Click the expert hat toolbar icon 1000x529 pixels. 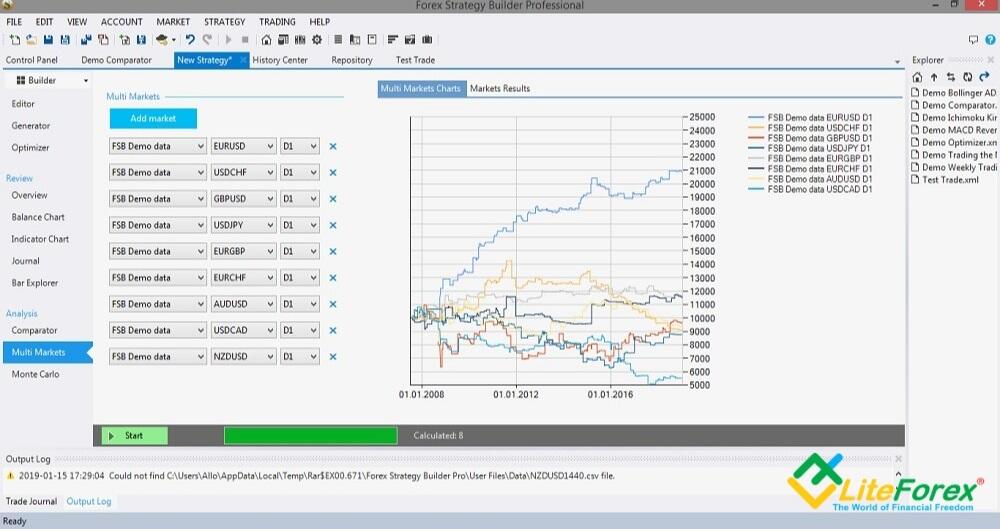coord(162,40)
